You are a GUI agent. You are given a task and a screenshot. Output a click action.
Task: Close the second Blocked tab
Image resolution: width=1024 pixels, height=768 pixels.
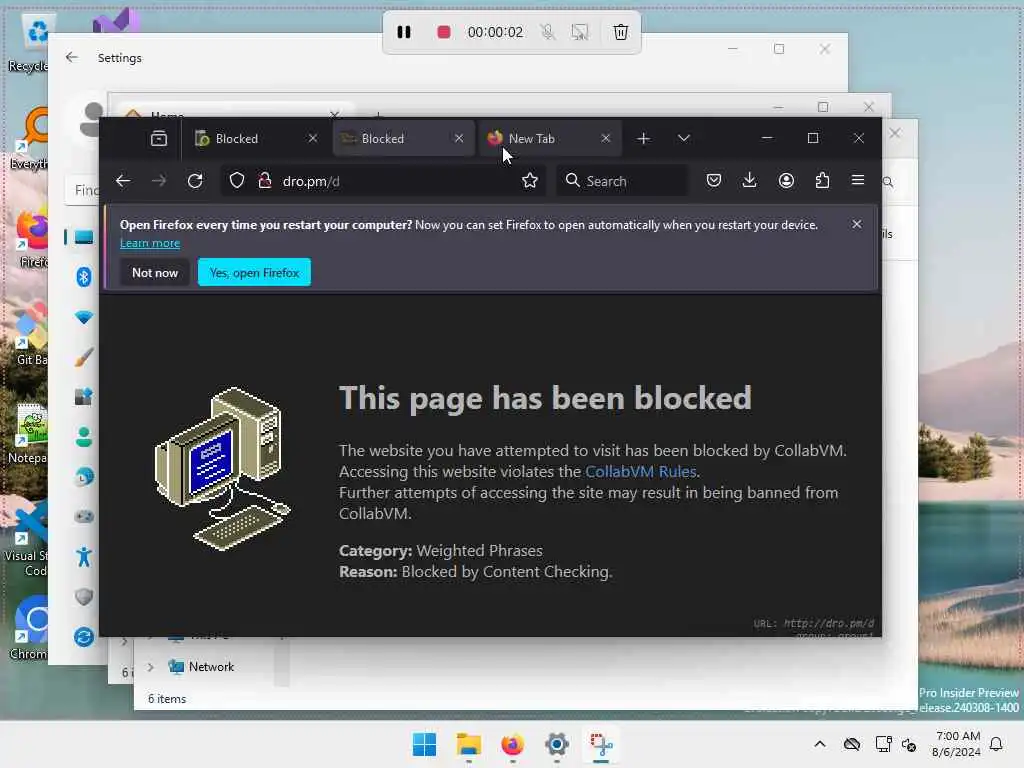point(459,138)
